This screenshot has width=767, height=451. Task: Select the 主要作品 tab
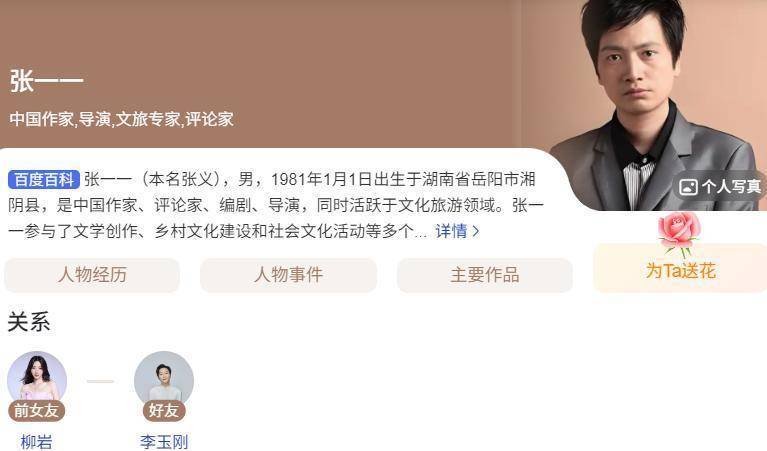[485, 275]
